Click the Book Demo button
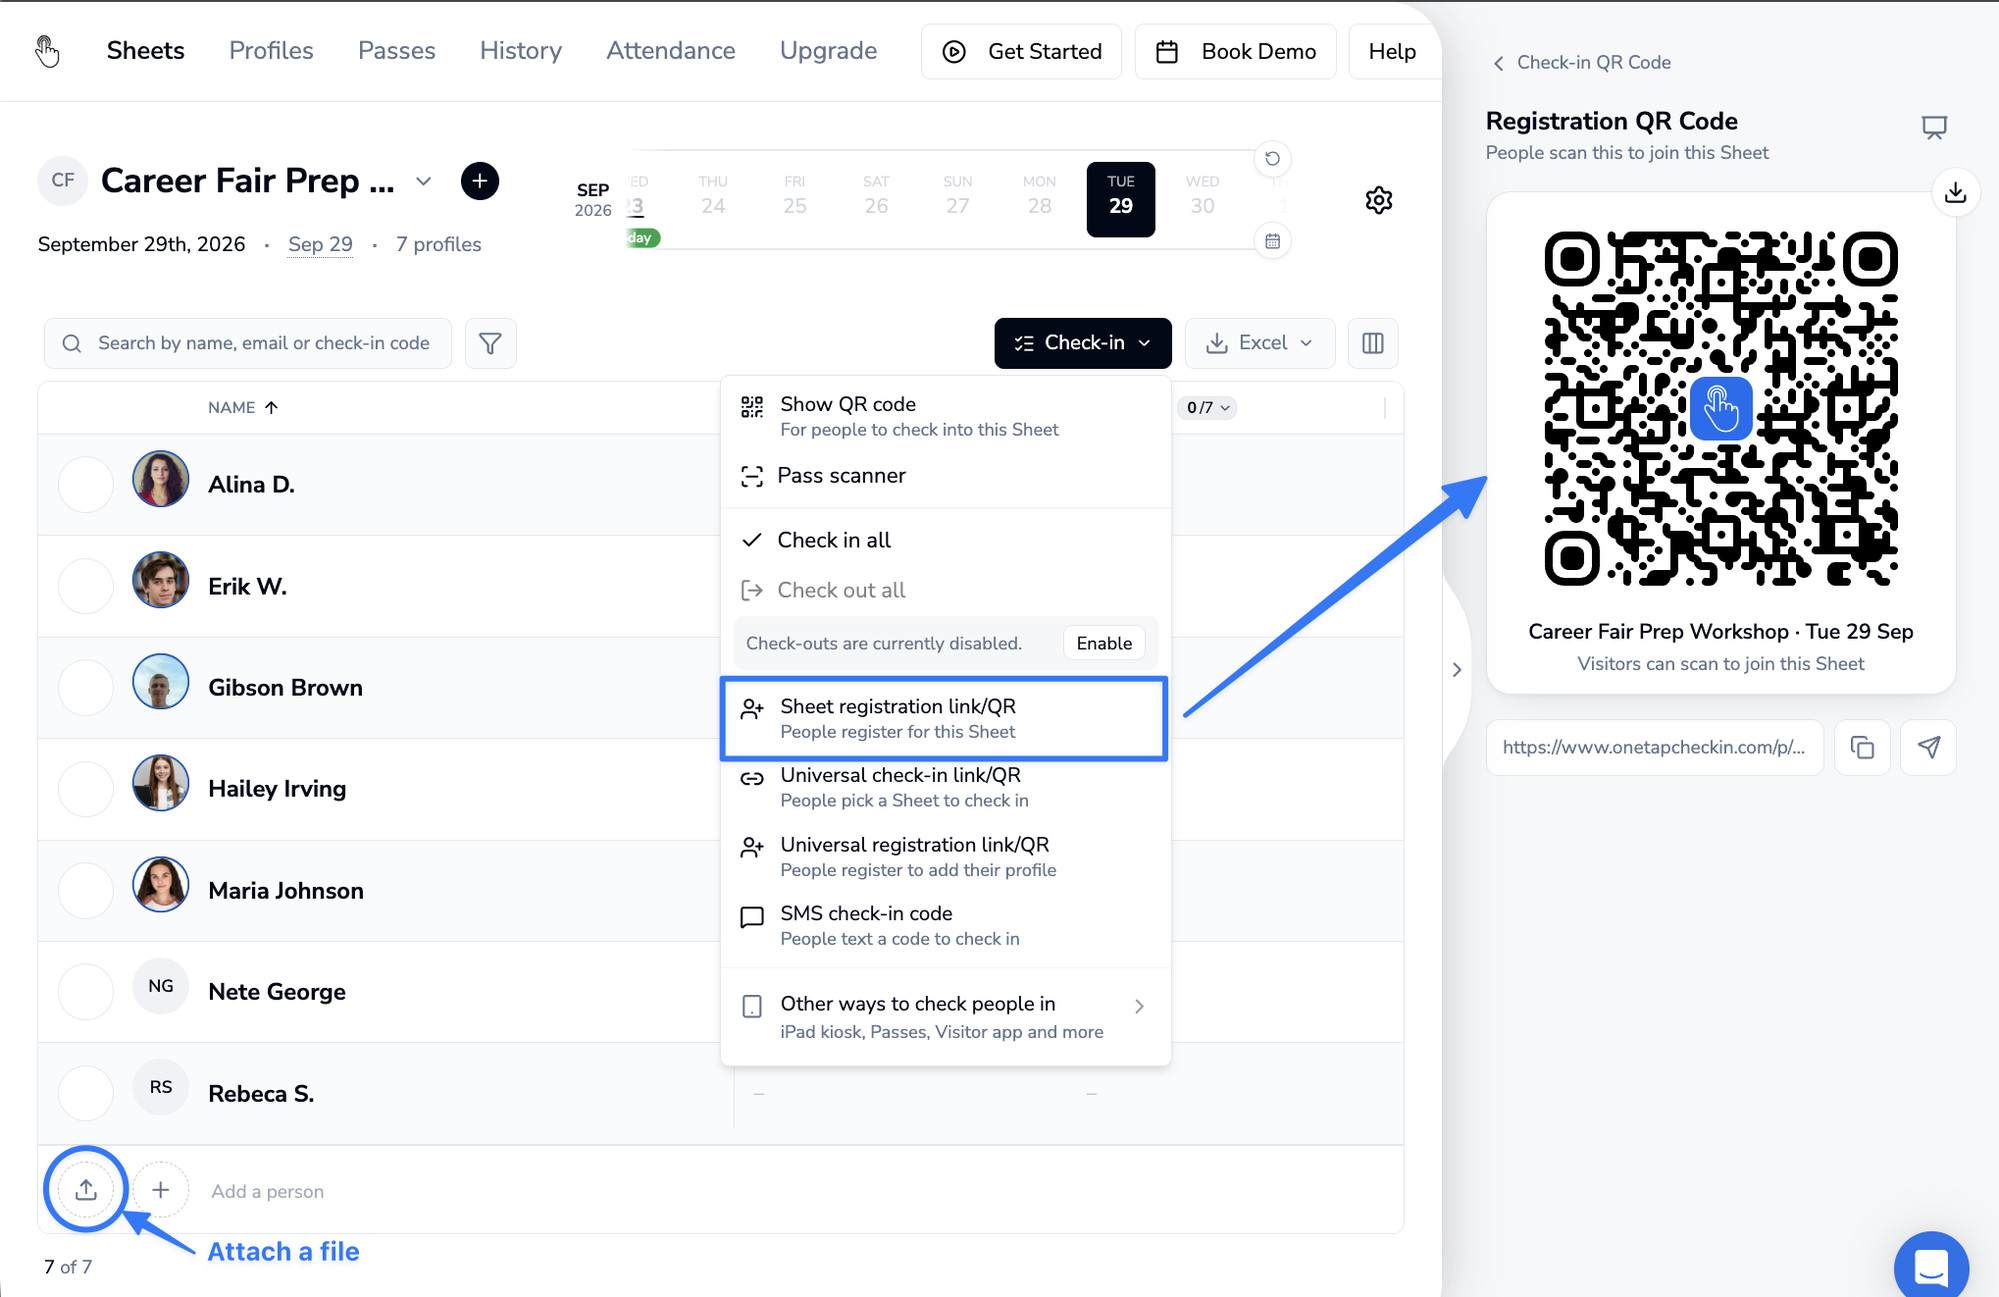This screenshot has height=1297, width=1999. pos(1236,52)
